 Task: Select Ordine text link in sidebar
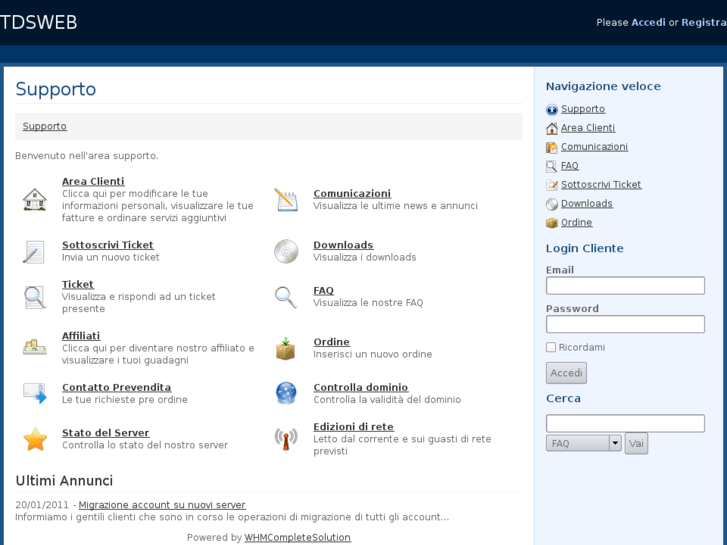point(576,223)
